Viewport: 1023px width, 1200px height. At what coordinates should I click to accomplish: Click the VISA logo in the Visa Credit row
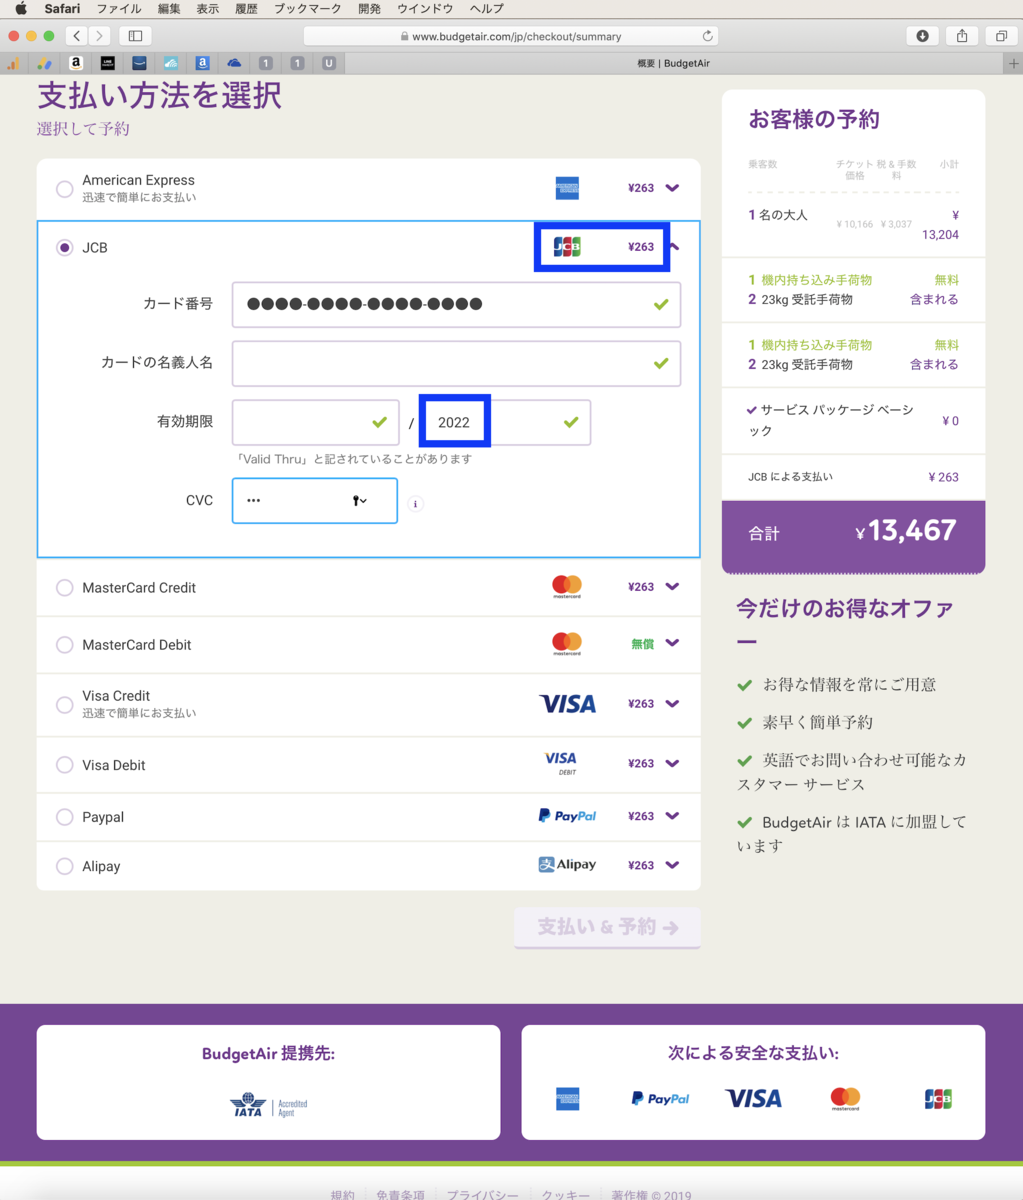tap(567, 704)
